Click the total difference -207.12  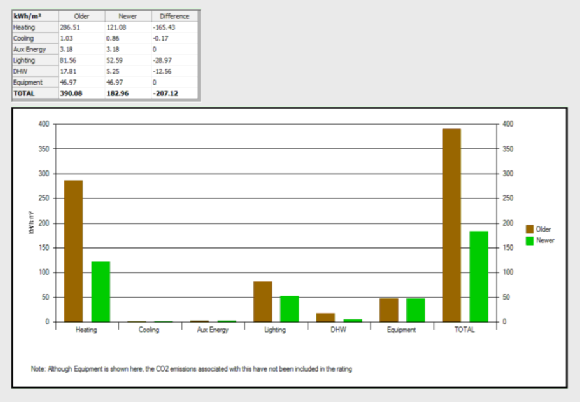tap(165, 93)
